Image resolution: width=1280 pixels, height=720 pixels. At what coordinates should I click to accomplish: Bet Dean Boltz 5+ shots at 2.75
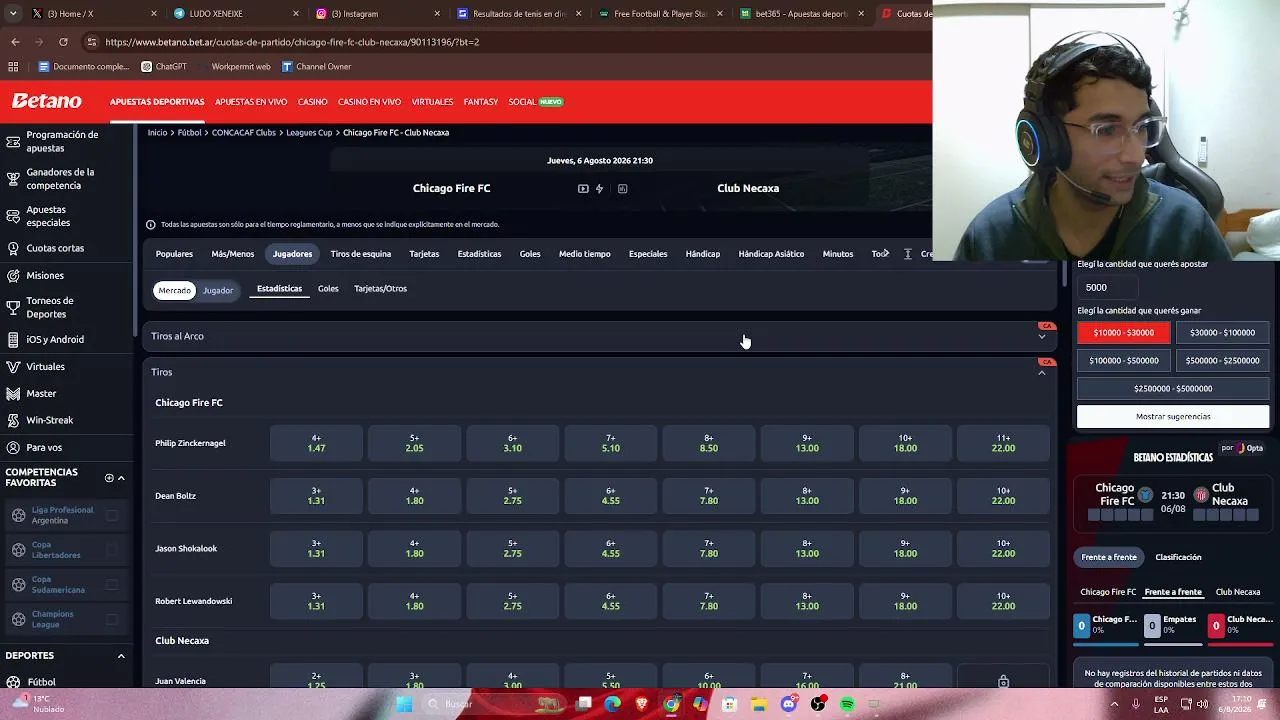pyautogui.click(x=512, y=496)
